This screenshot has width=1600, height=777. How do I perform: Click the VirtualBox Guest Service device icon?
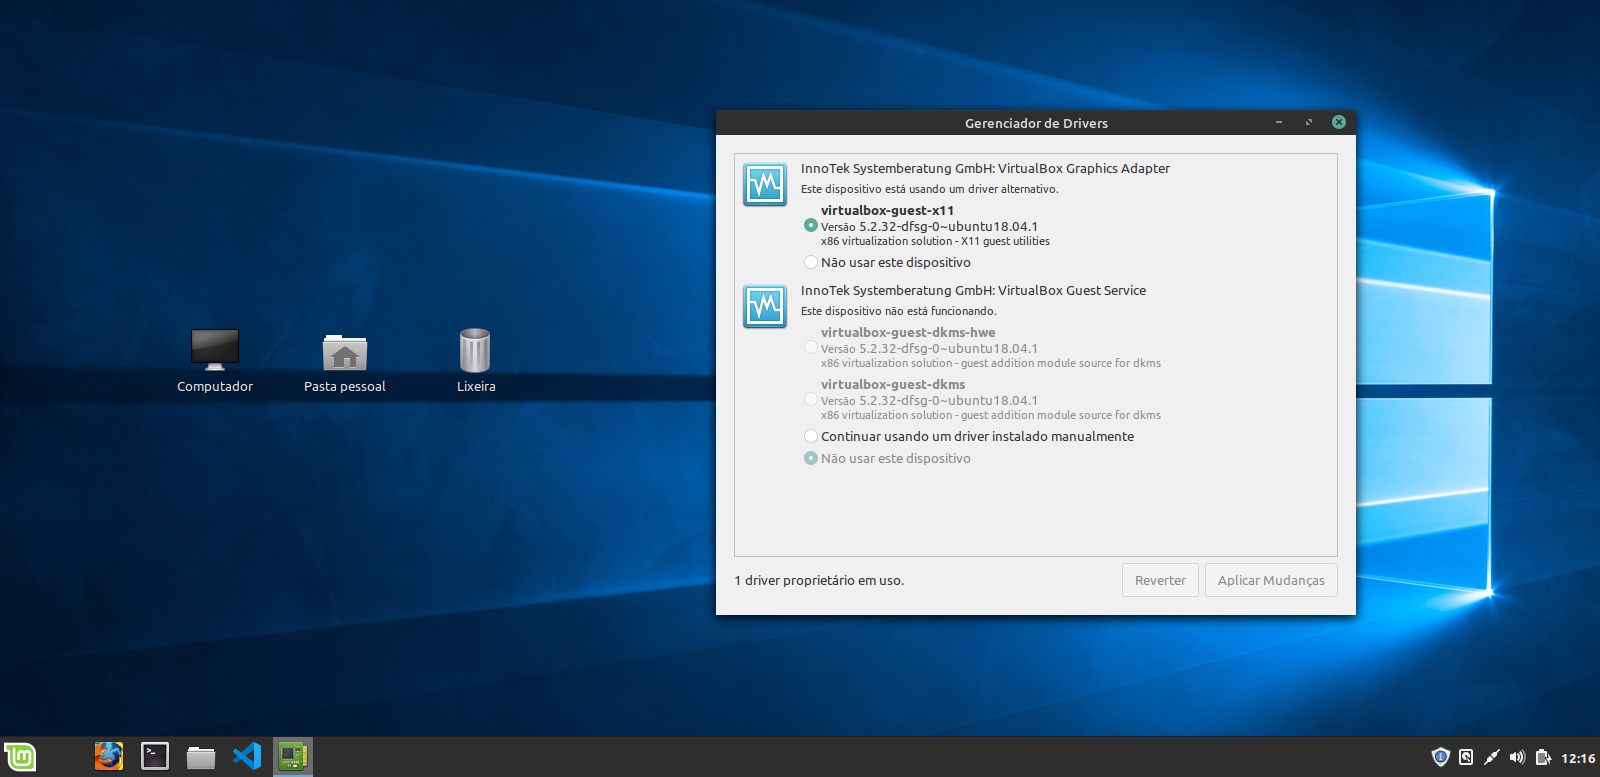765,307
